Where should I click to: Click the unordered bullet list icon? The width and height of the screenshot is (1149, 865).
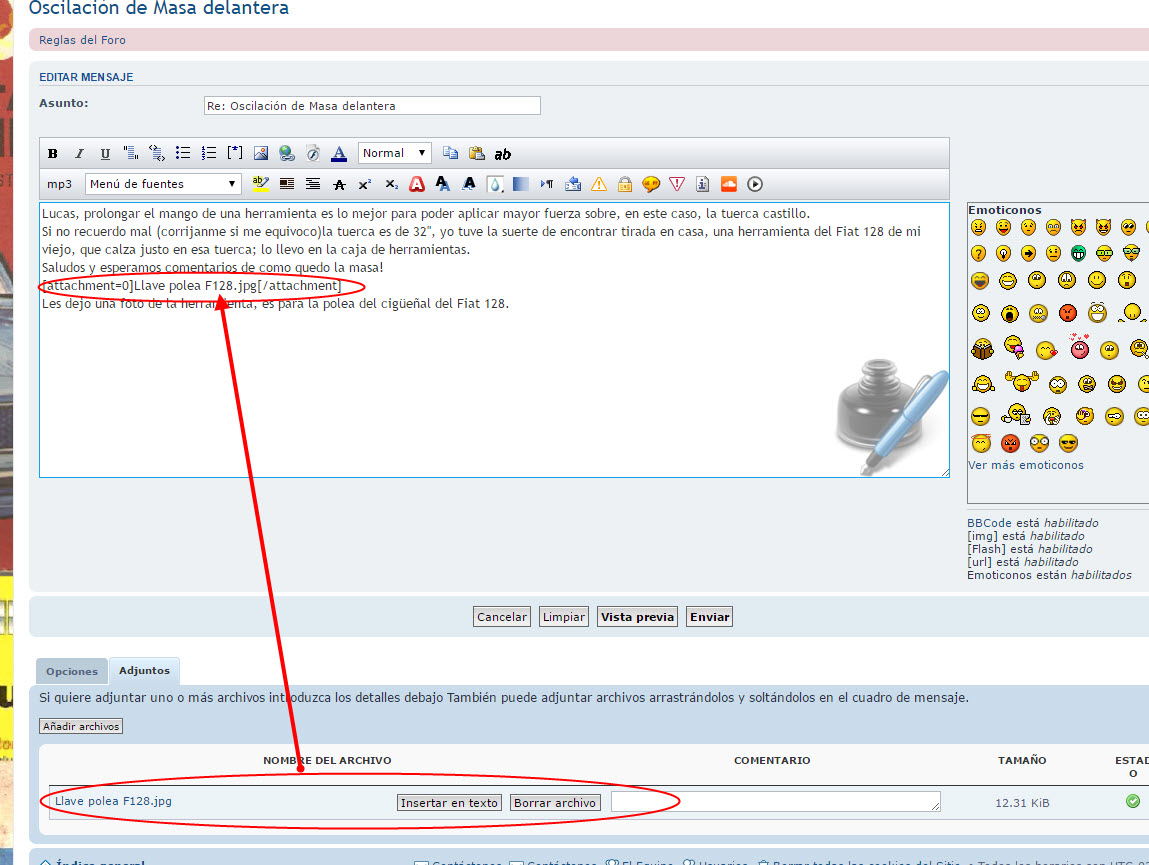point(183,154)
